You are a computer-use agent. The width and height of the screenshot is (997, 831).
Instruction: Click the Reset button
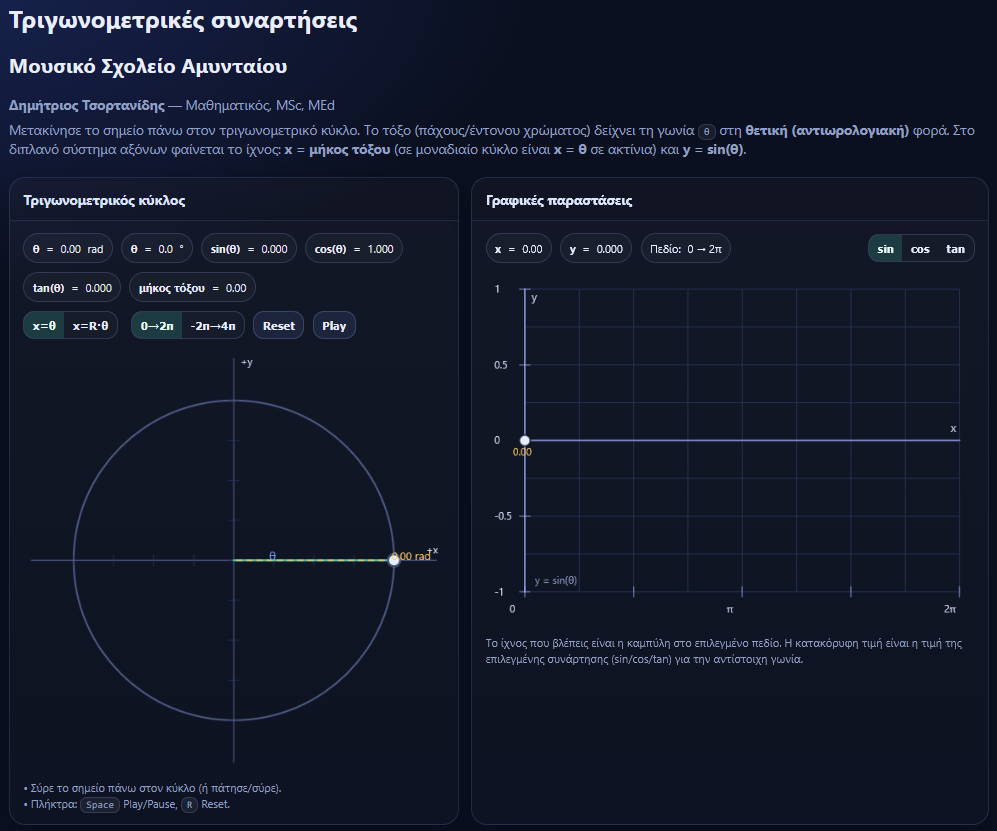(278, 326)
